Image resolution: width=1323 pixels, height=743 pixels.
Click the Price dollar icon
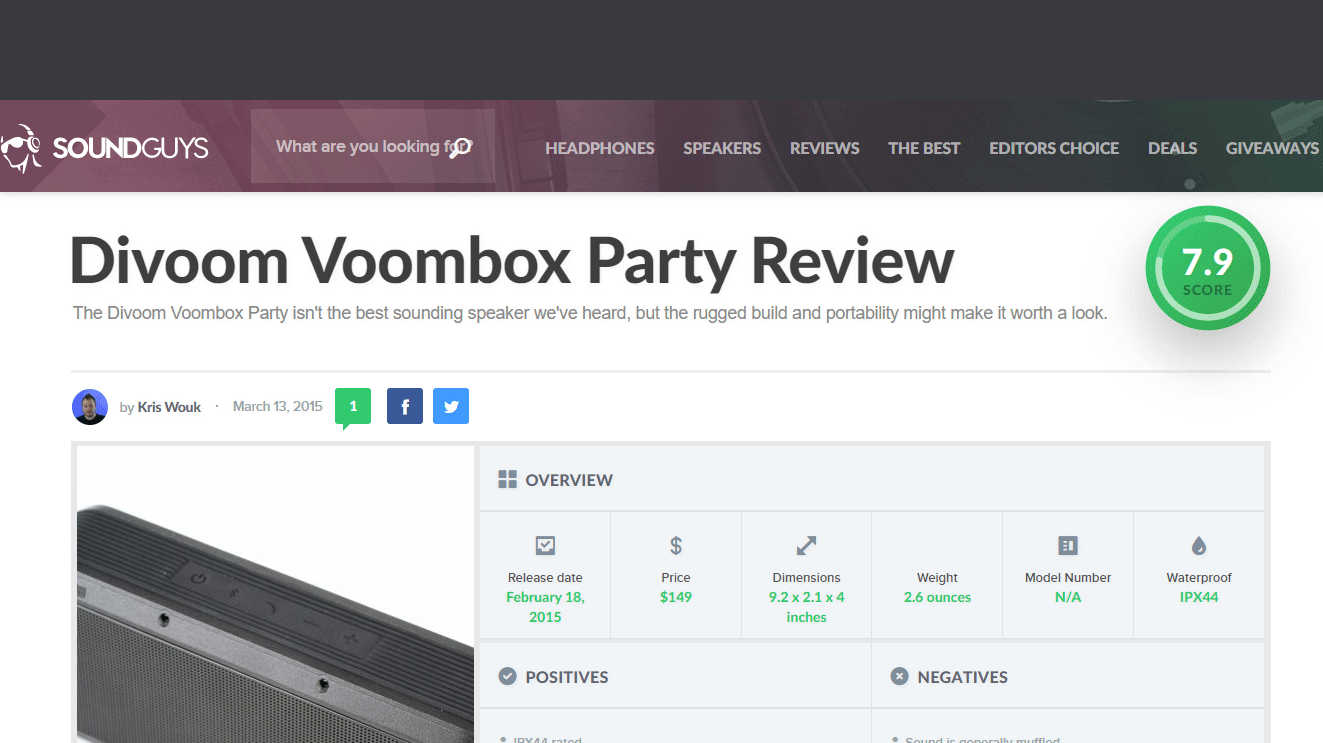tap(676, 546)
